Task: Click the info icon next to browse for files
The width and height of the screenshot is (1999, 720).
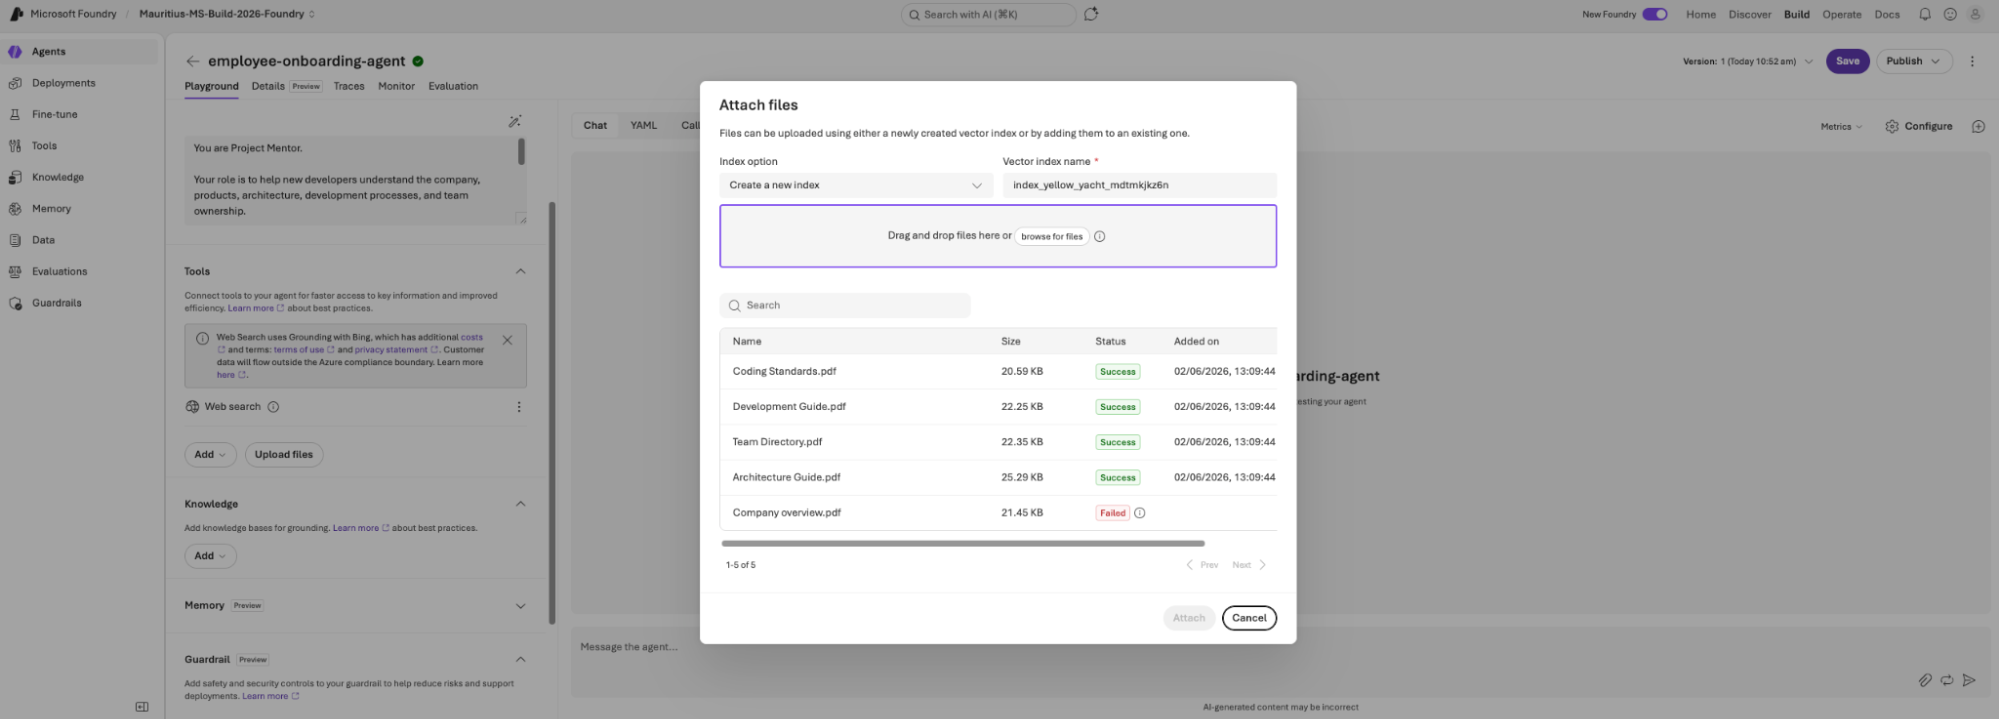Action: tap(1099, 237)
